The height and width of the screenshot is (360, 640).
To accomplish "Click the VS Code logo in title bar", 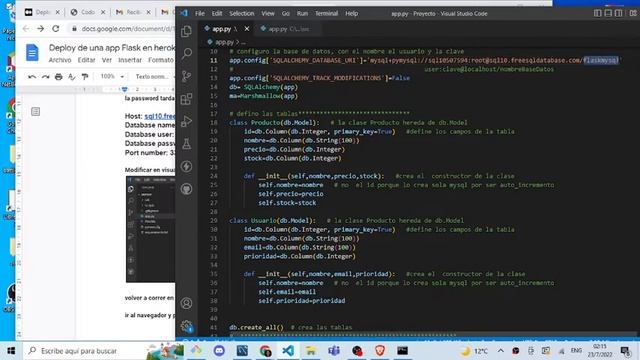I will [184, 13].
